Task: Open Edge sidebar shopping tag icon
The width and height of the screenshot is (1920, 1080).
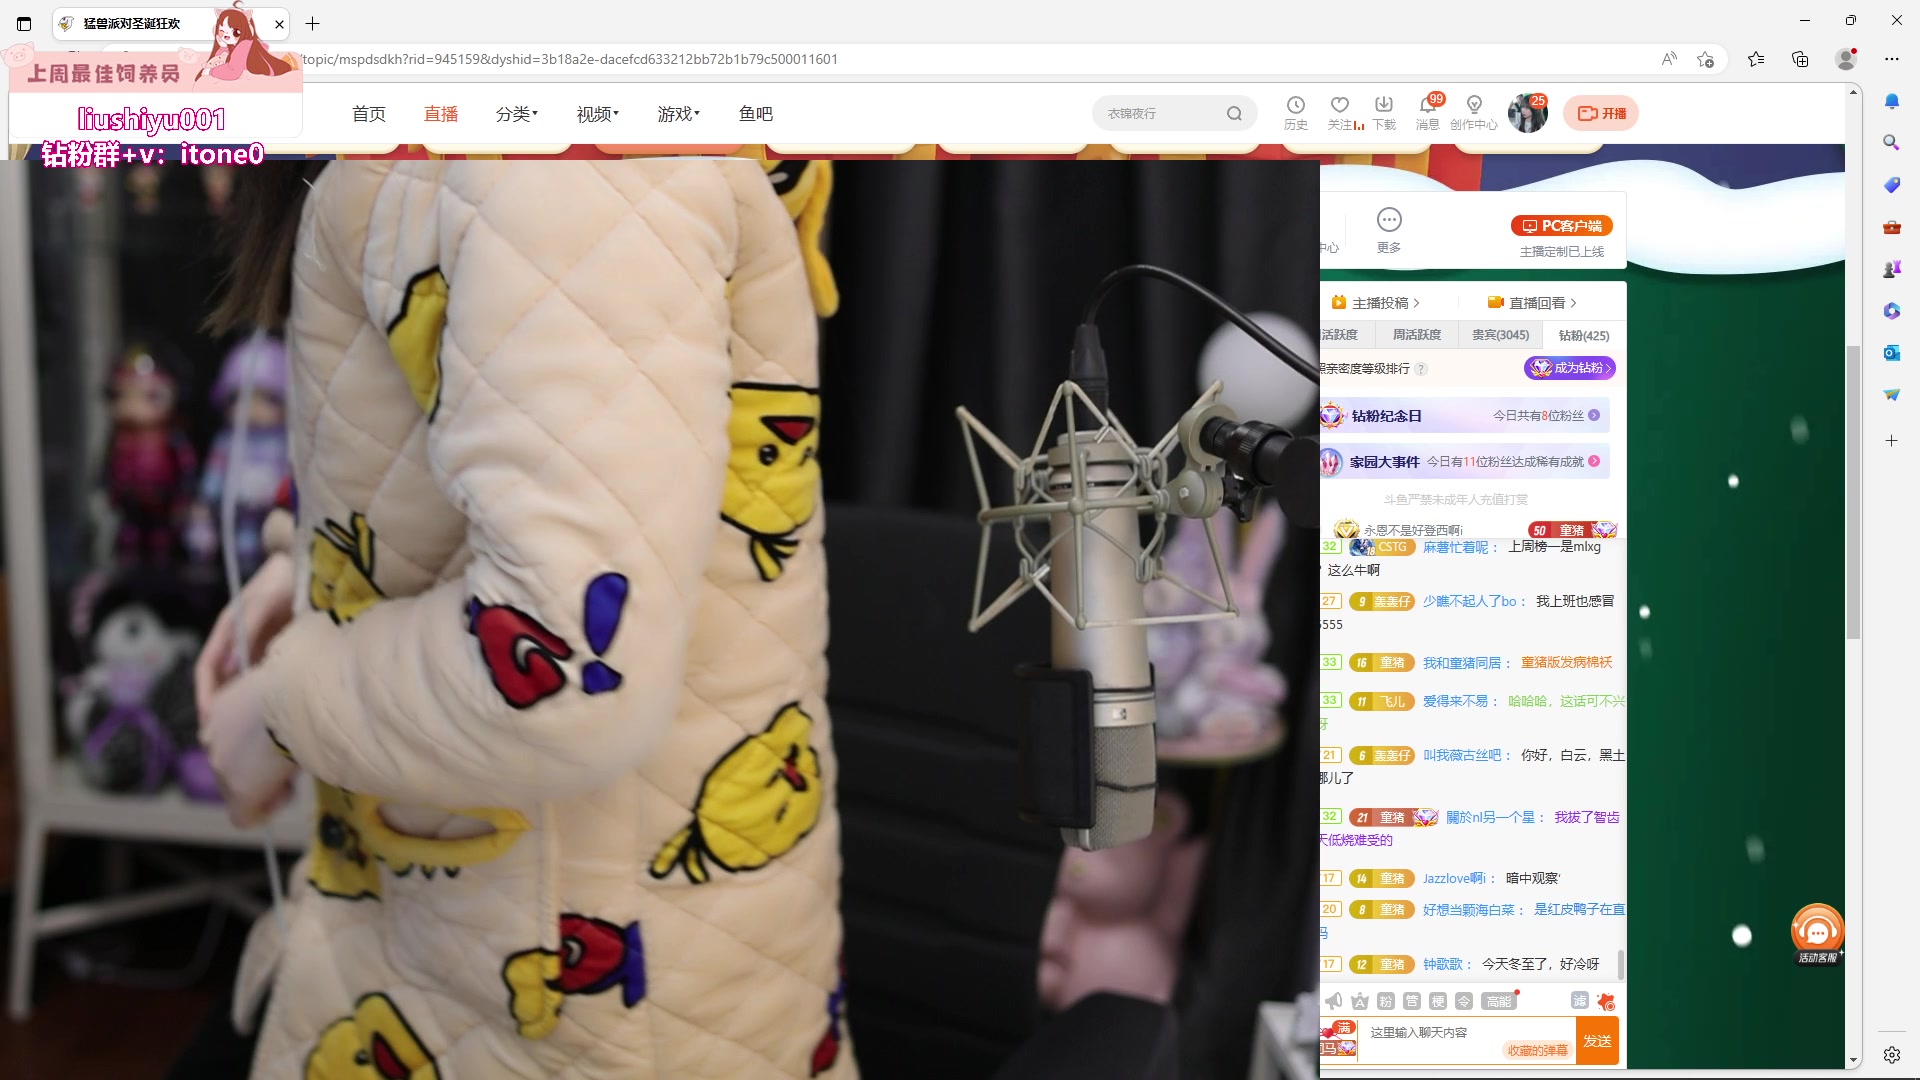Action: click(1891, 185)
